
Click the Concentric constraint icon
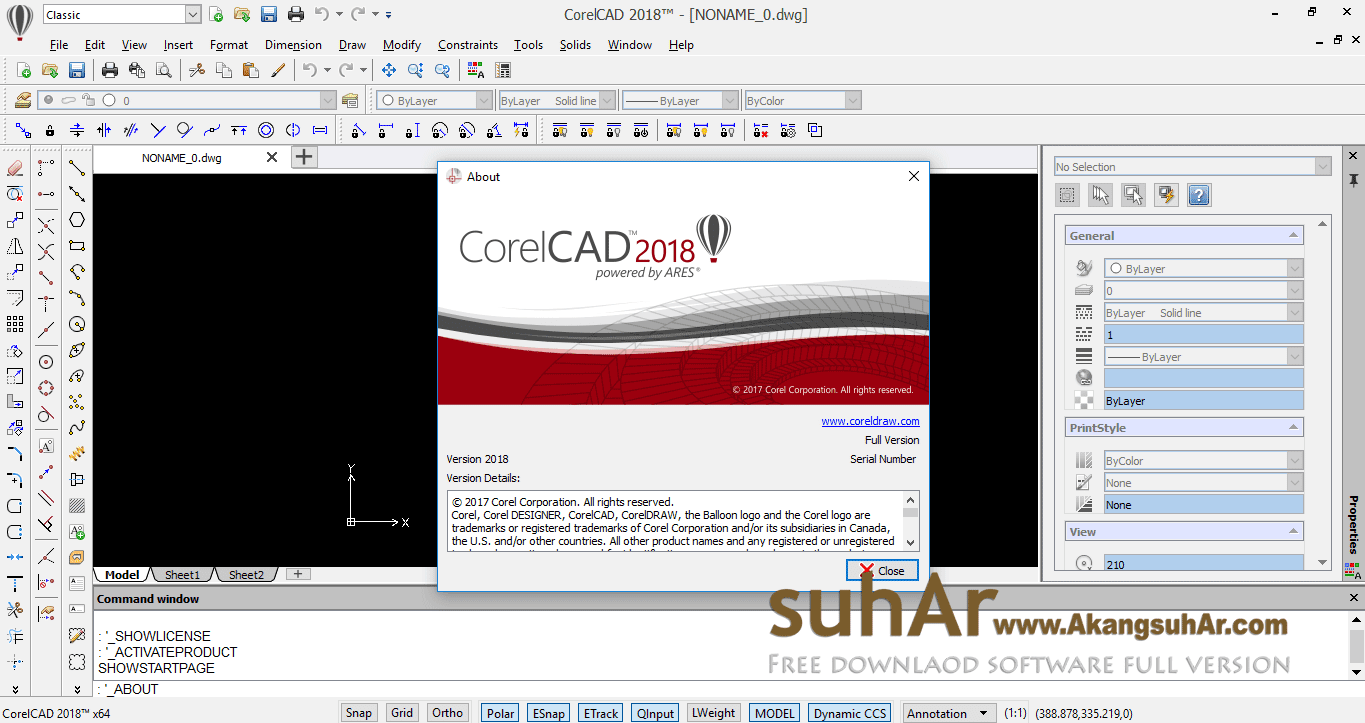tap(266, 130)
